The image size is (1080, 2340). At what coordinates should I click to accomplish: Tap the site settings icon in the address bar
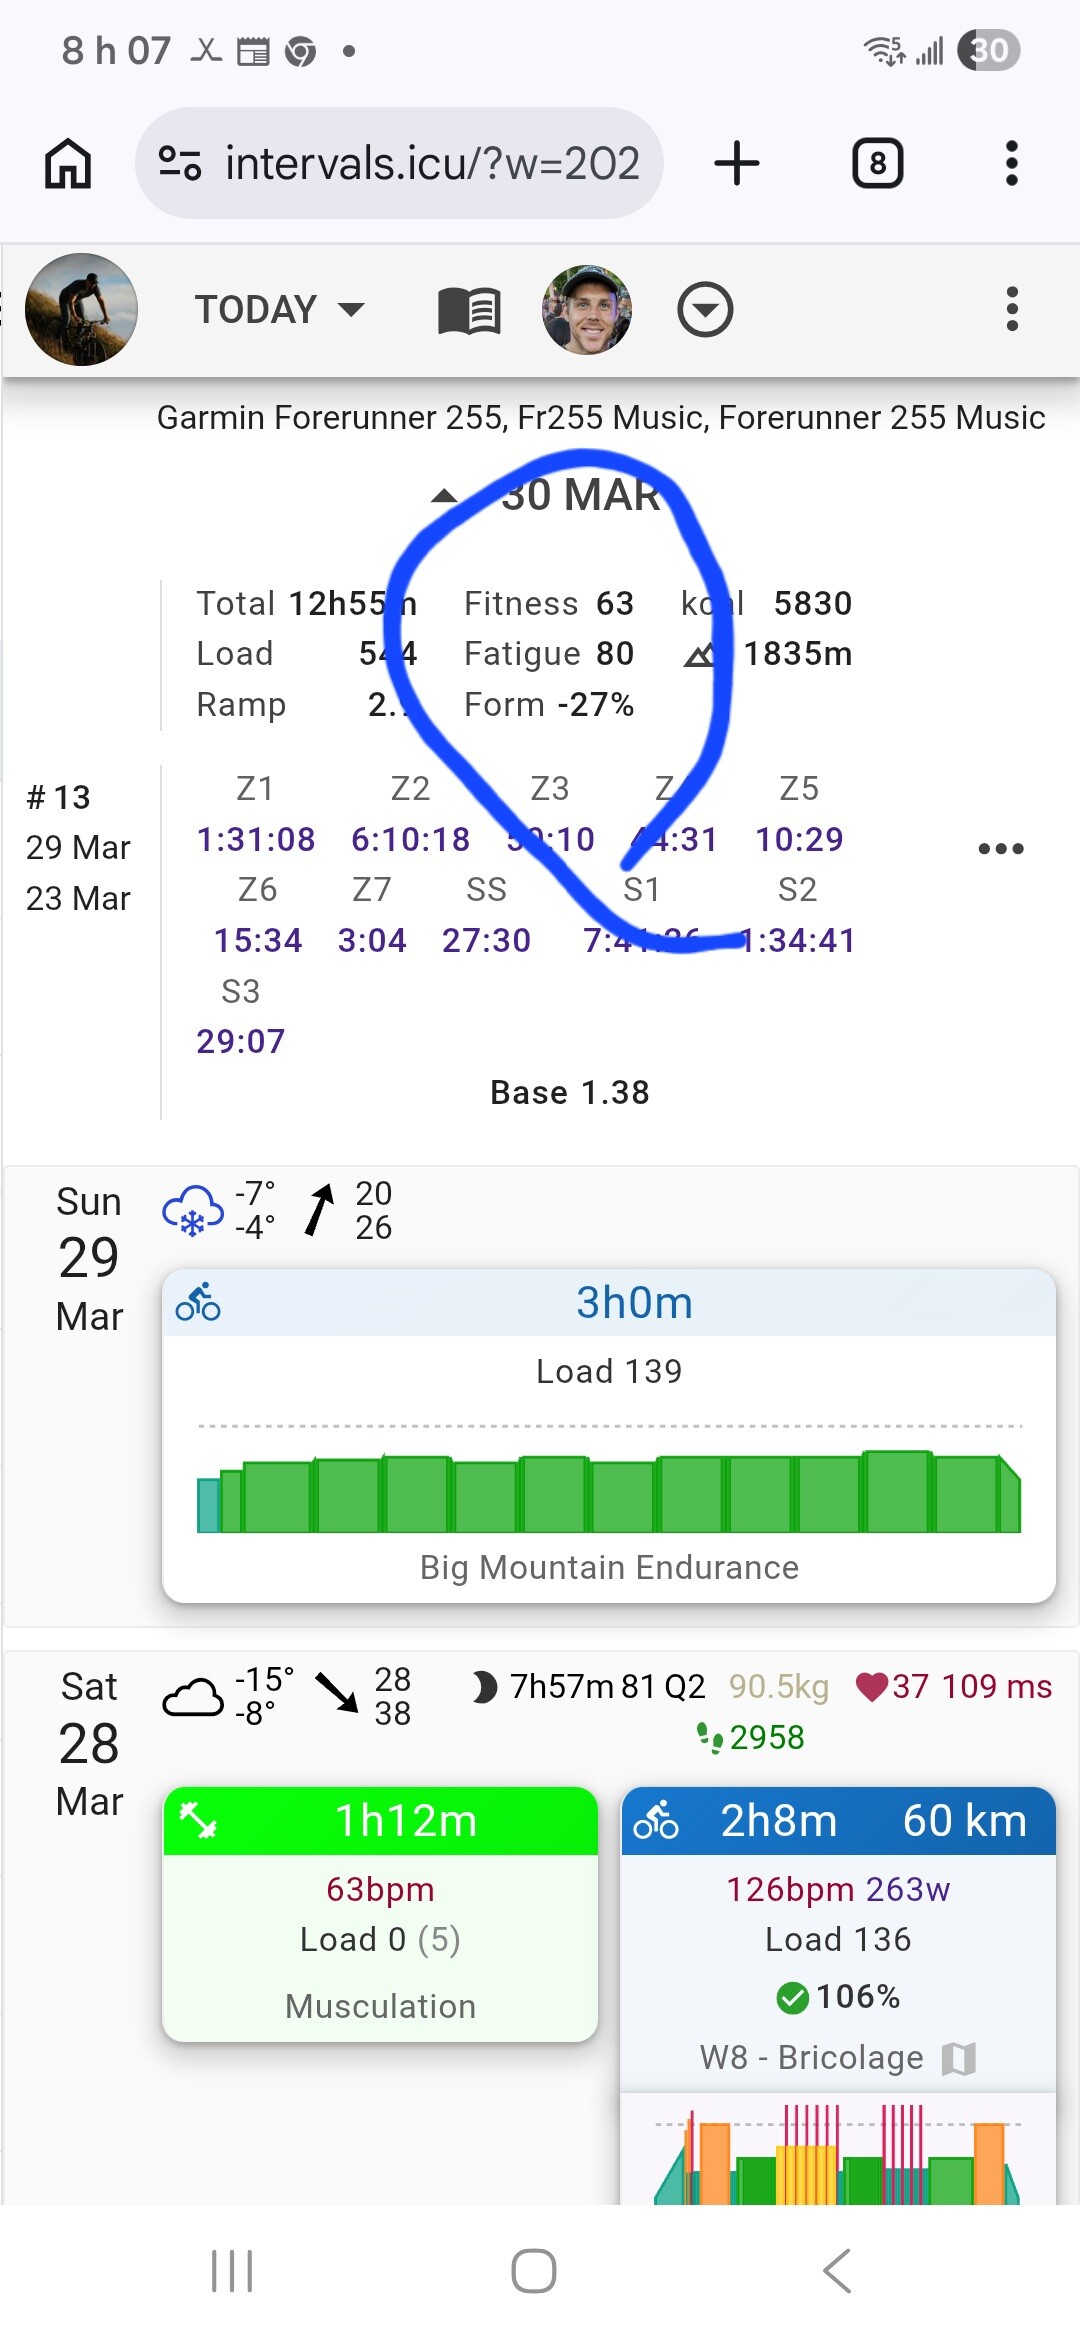pos(180,163)
